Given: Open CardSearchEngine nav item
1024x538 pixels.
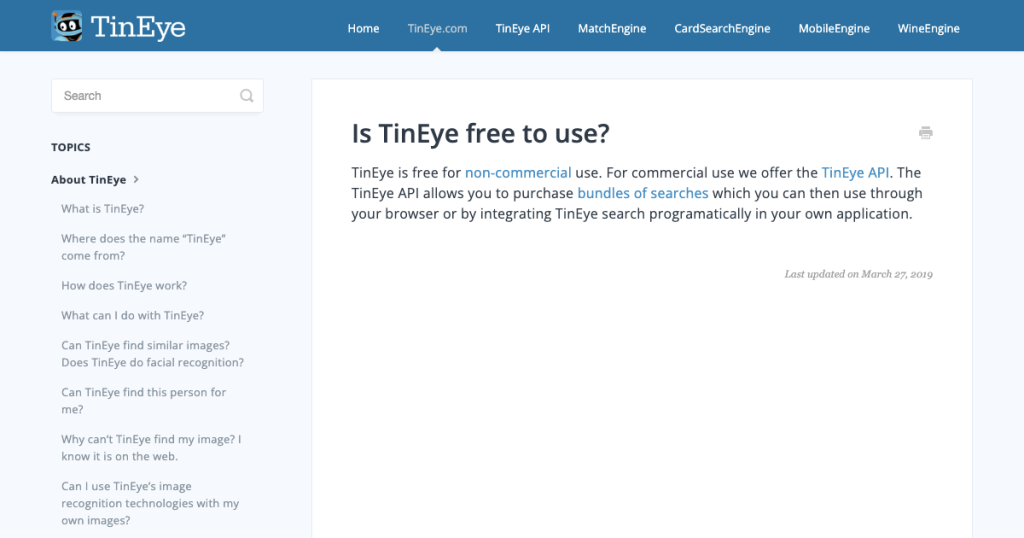Looking at the screenshot, I should 722,29.
